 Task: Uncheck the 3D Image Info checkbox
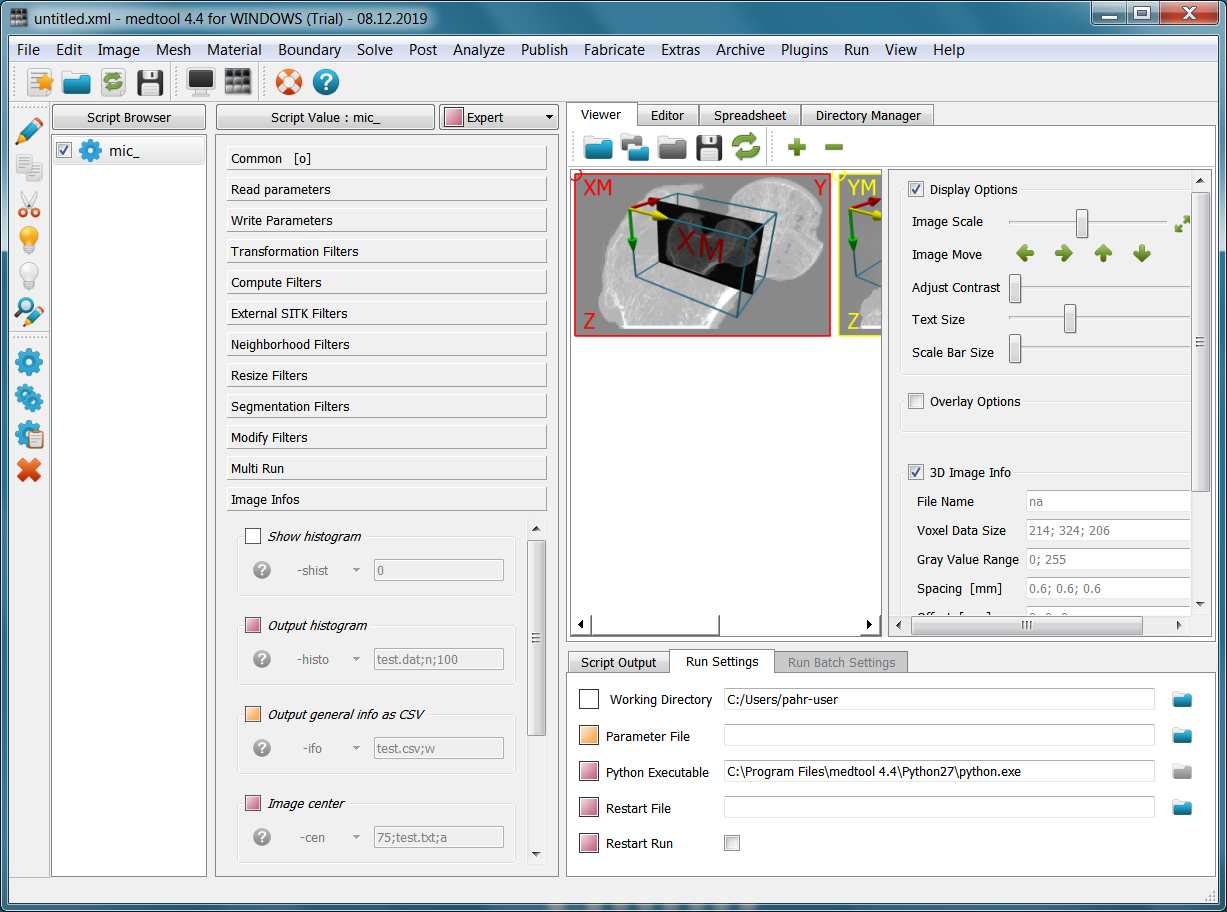click(x=916, y=472)
